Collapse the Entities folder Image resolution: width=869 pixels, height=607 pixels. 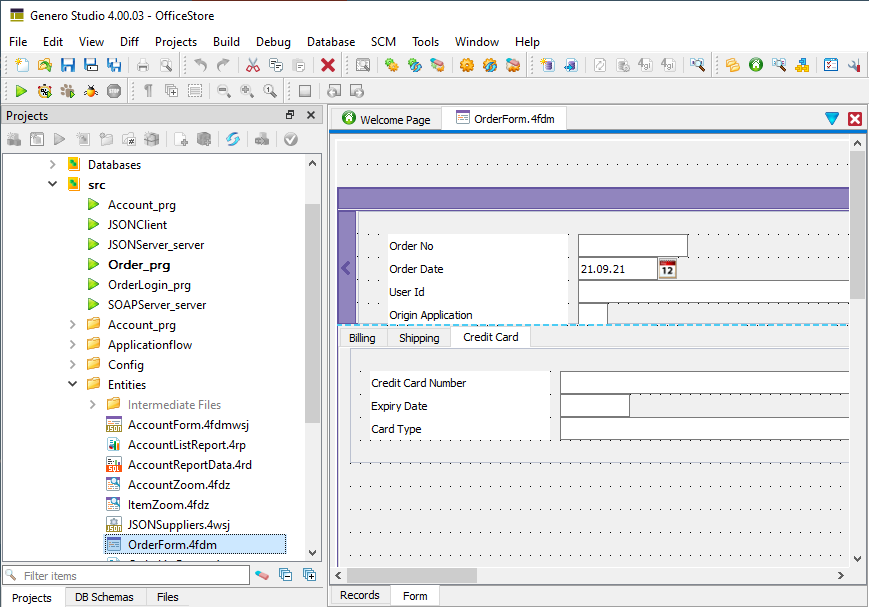pyautogui.click(x=72, y=383)
